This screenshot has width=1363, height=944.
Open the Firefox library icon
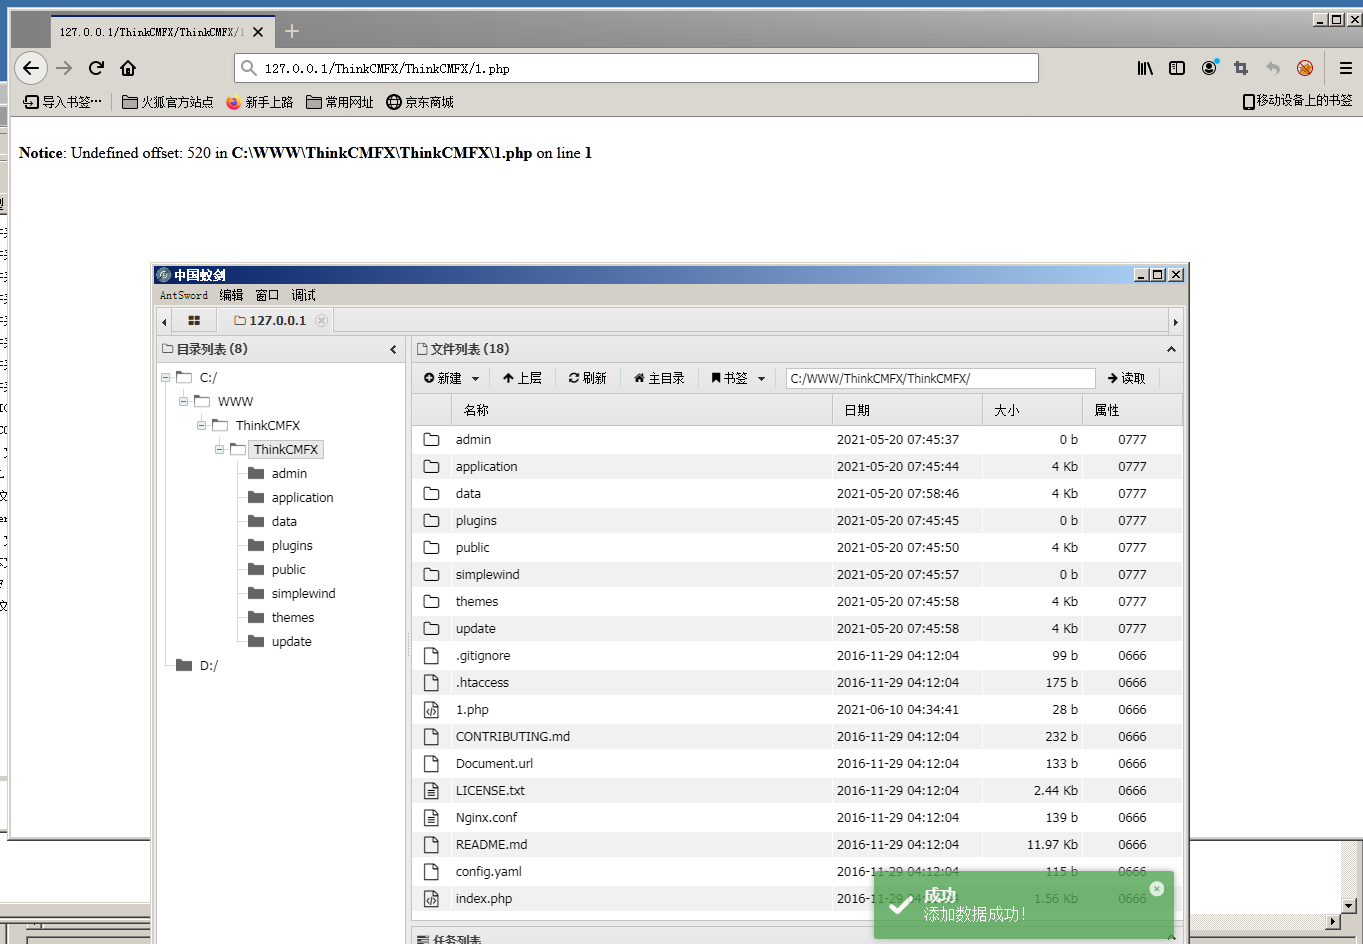click(x=1145, y=68)
